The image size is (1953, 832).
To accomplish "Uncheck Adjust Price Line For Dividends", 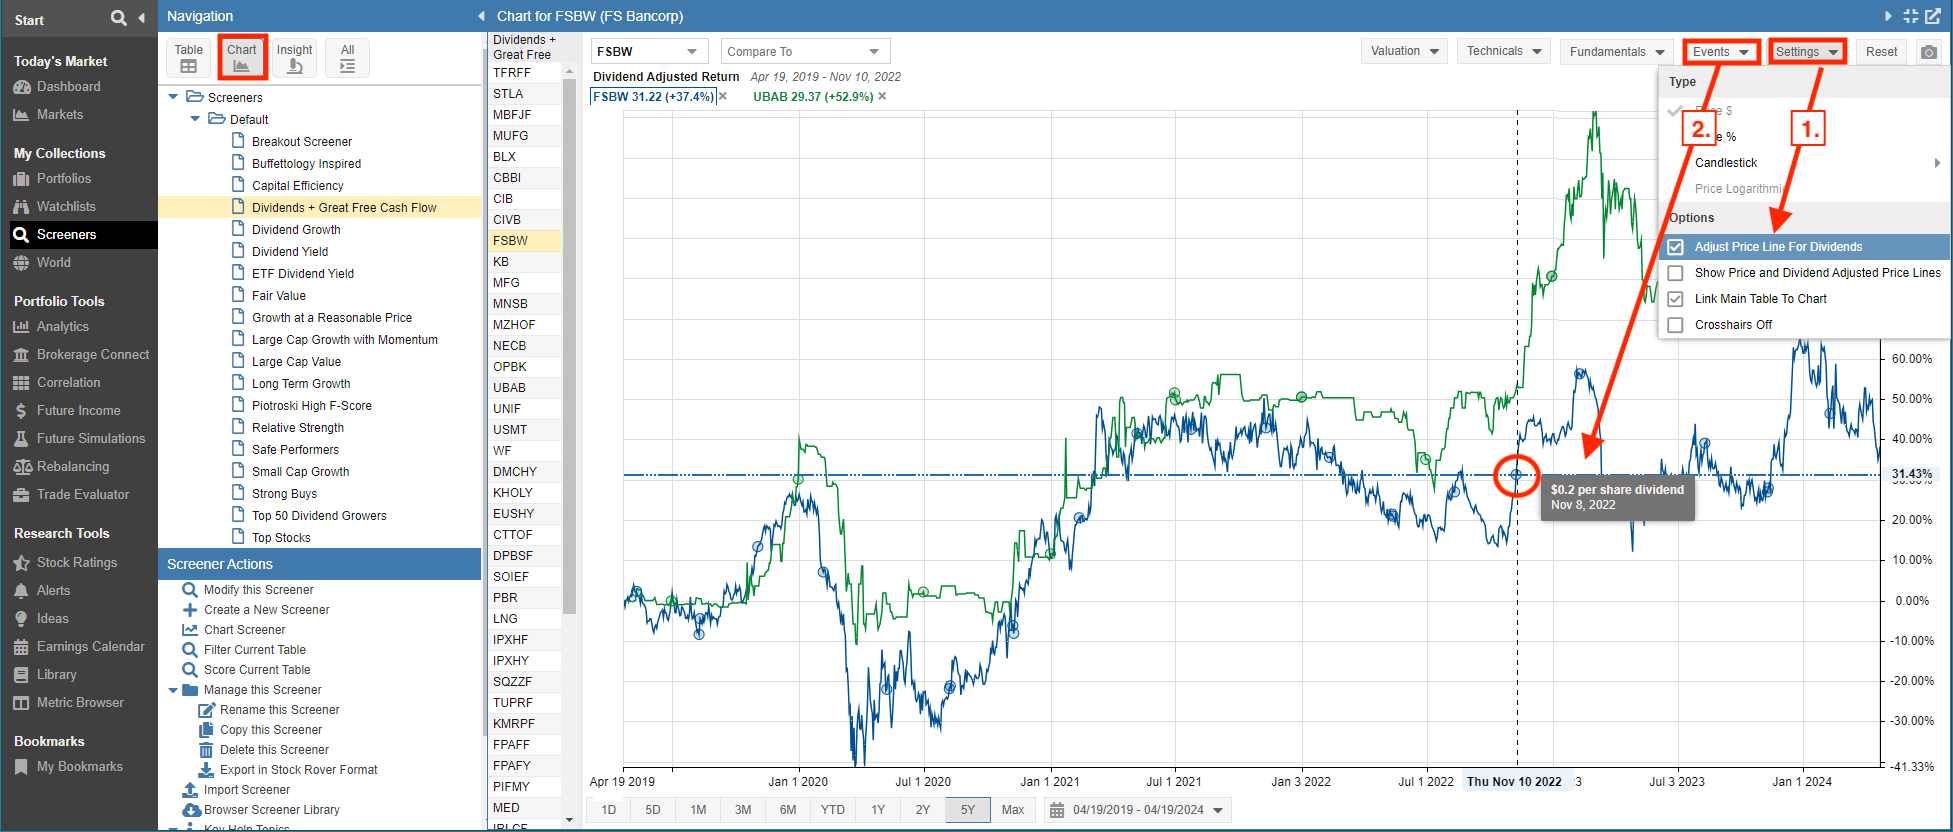I will click(x=1676, y=247).
